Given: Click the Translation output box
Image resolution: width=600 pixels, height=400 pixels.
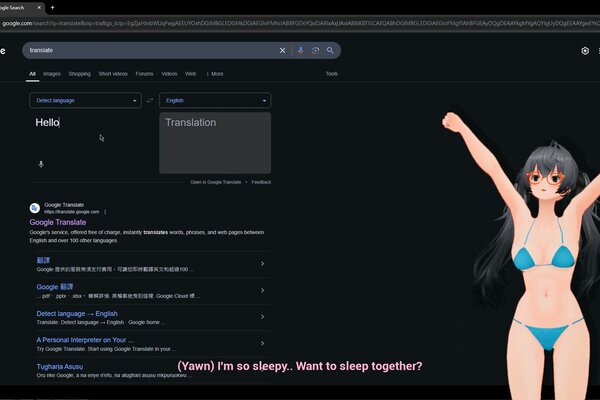Looking at the screenshot, I should [x=215, y=143].
